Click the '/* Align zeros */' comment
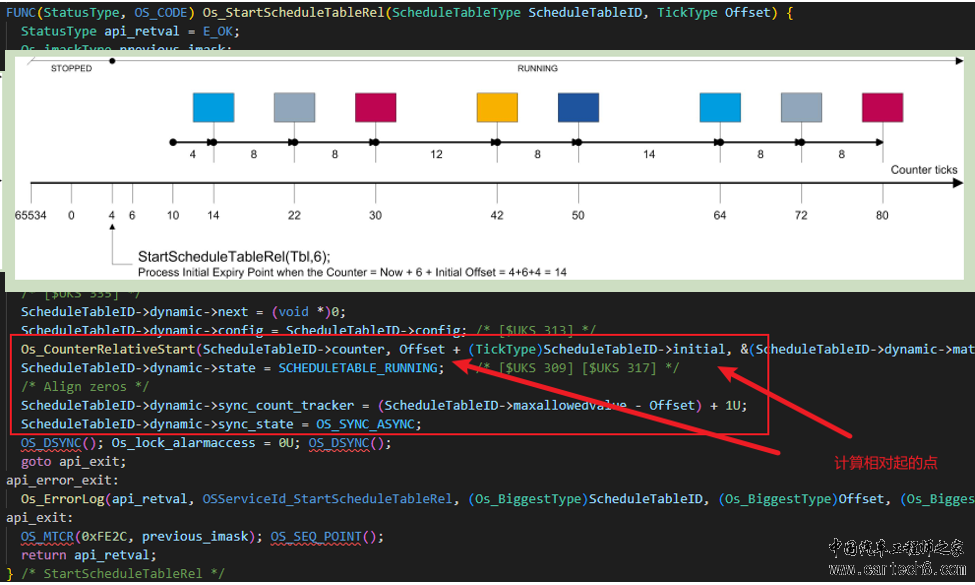This screenshot has height=585, width=975. click(x=85, y=387)
